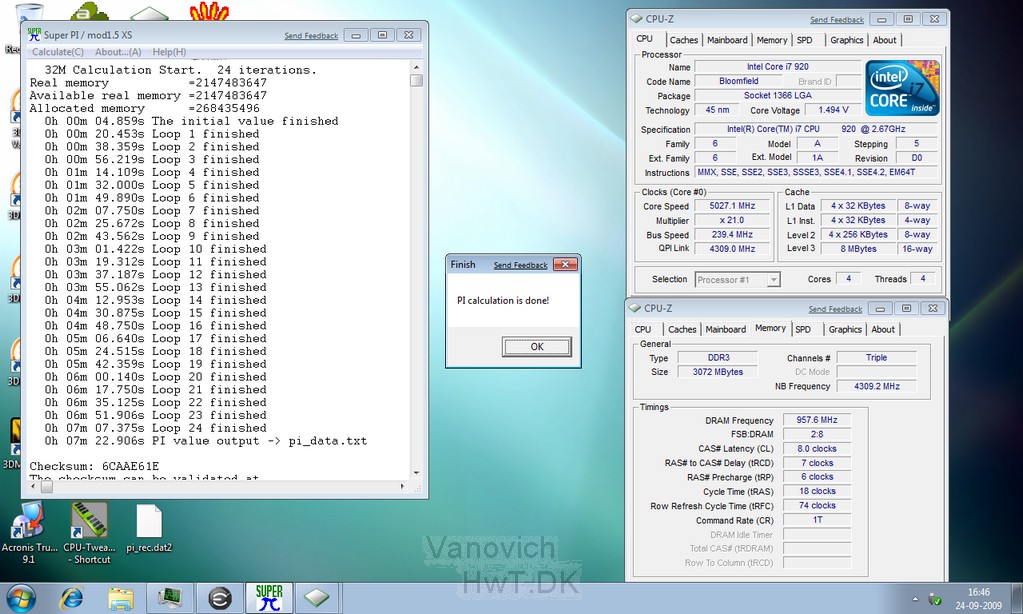Click the Channels value Triple
Viewport: 1023px width, 614px height.
pos(877,358)
